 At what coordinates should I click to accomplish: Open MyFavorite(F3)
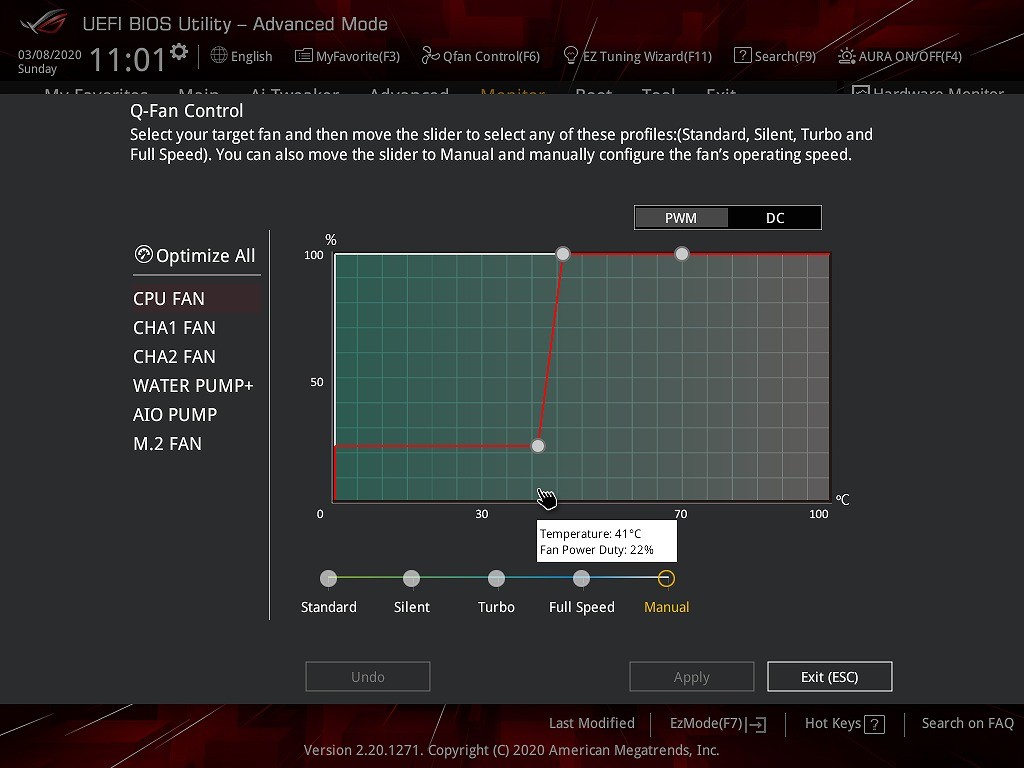tap(357, 56)
